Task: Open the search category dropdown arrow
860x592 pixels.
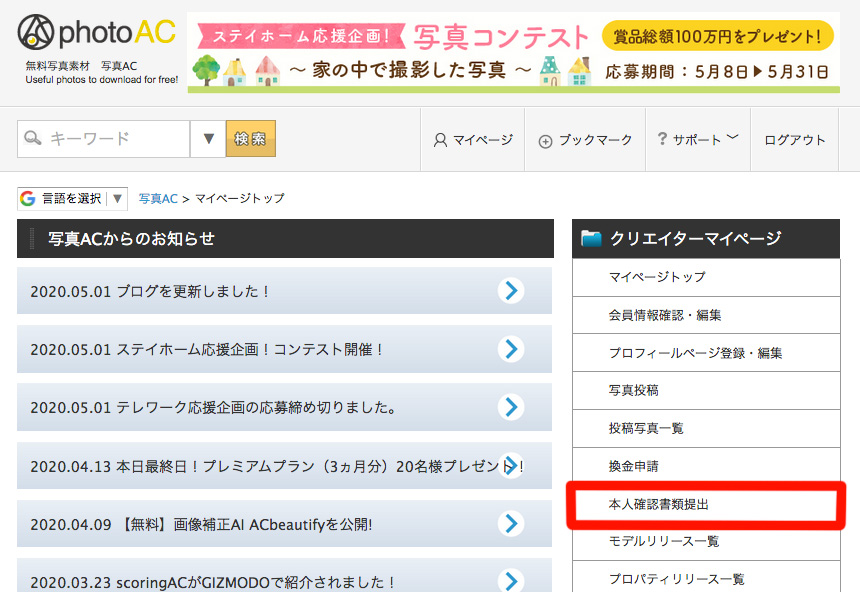Action: coord(208,139)
